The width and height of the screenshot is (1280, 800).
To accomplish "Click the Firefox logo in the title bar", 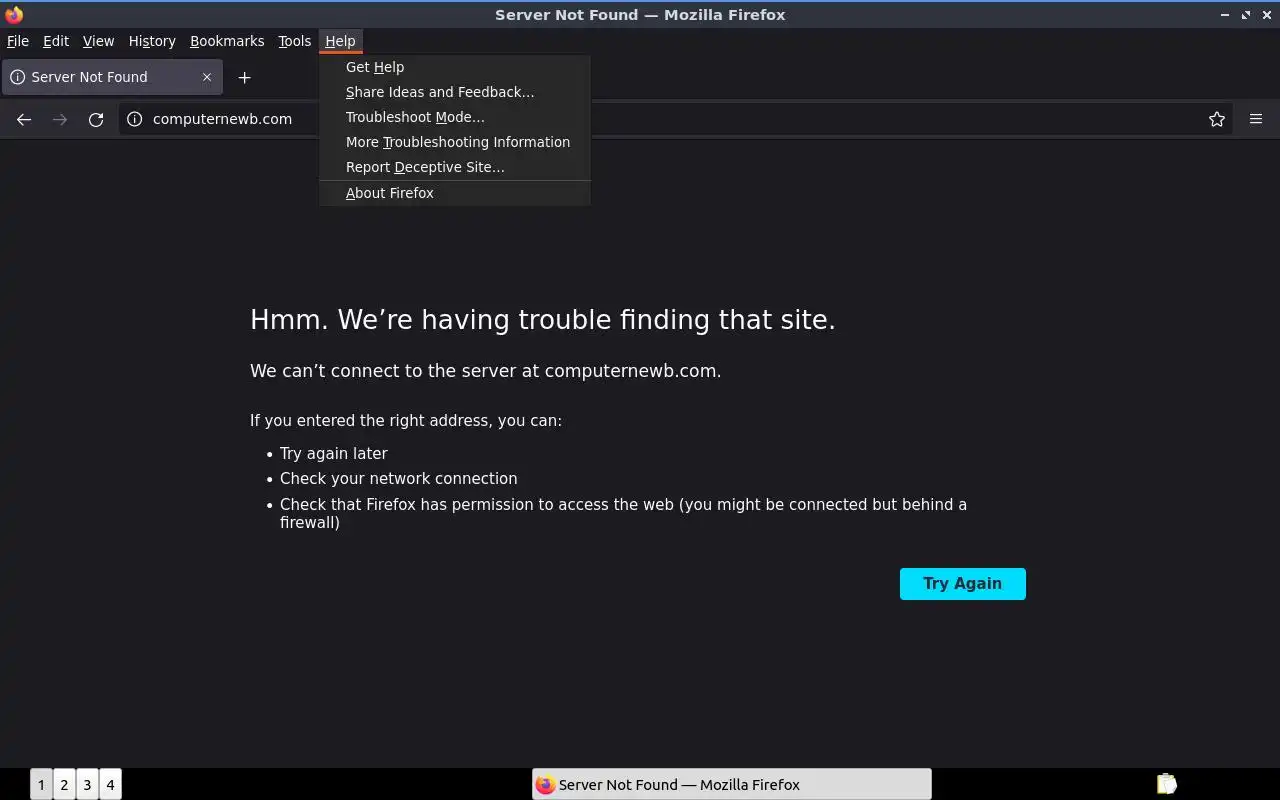I will 14,14.
